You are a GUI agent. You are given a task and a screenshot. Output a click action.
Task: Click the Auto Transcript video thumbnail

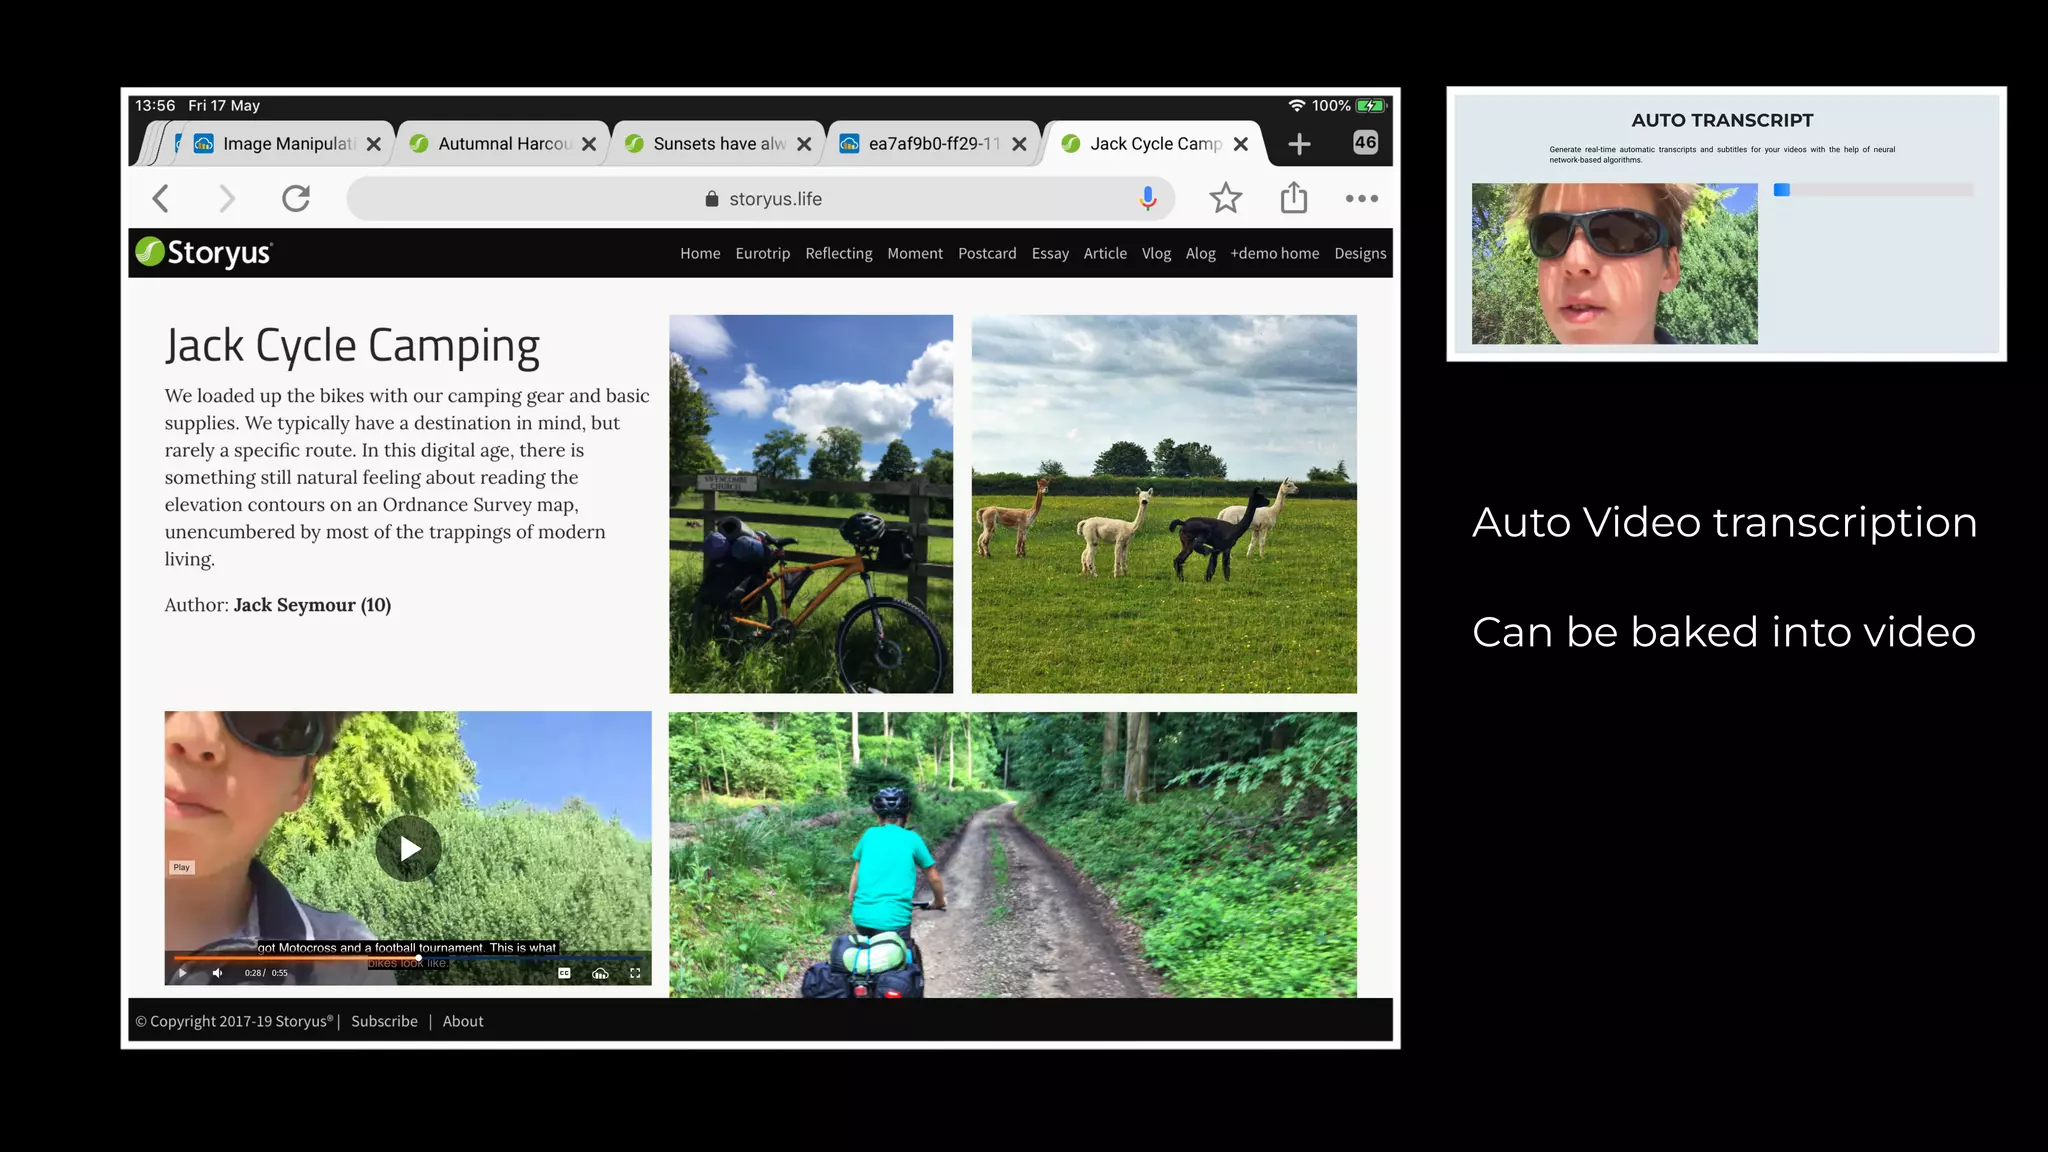click(1614, 264)
